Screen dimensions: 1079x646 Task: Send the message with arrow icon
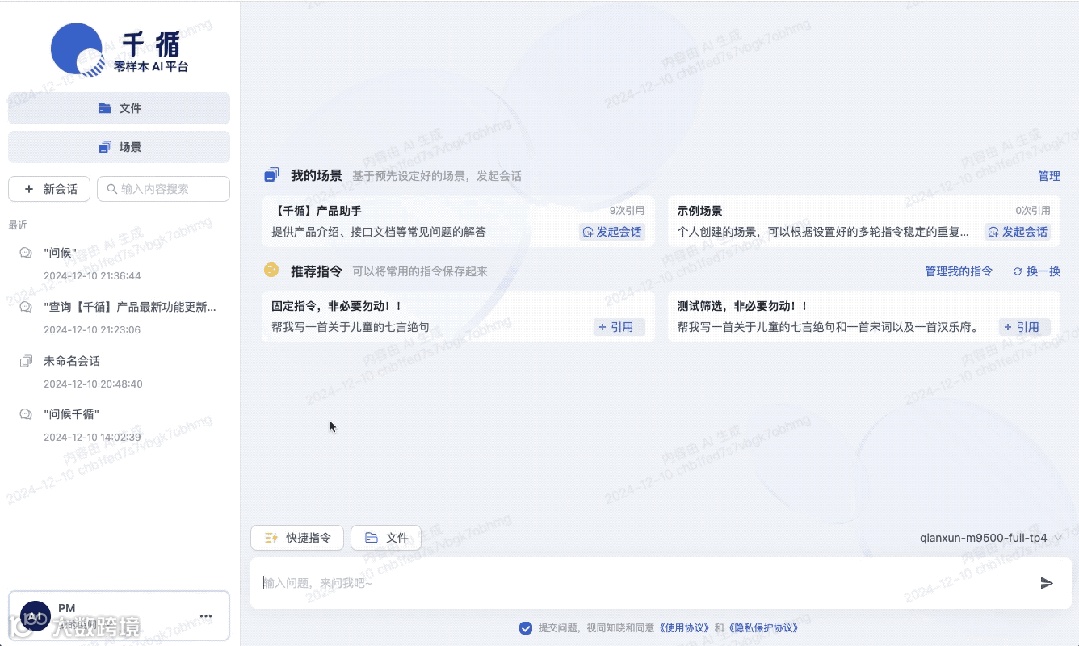[1046, 583]
